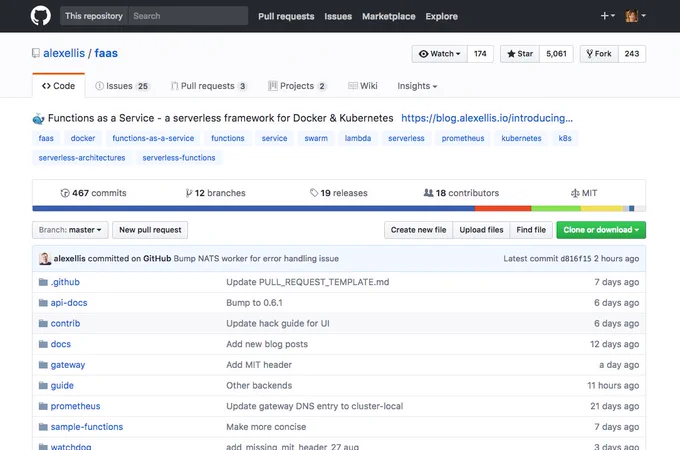The height and width of the screenshot is (450, 680).
Task: Select the 'serverless-architectures' topic tag
Action: (82, 158)
